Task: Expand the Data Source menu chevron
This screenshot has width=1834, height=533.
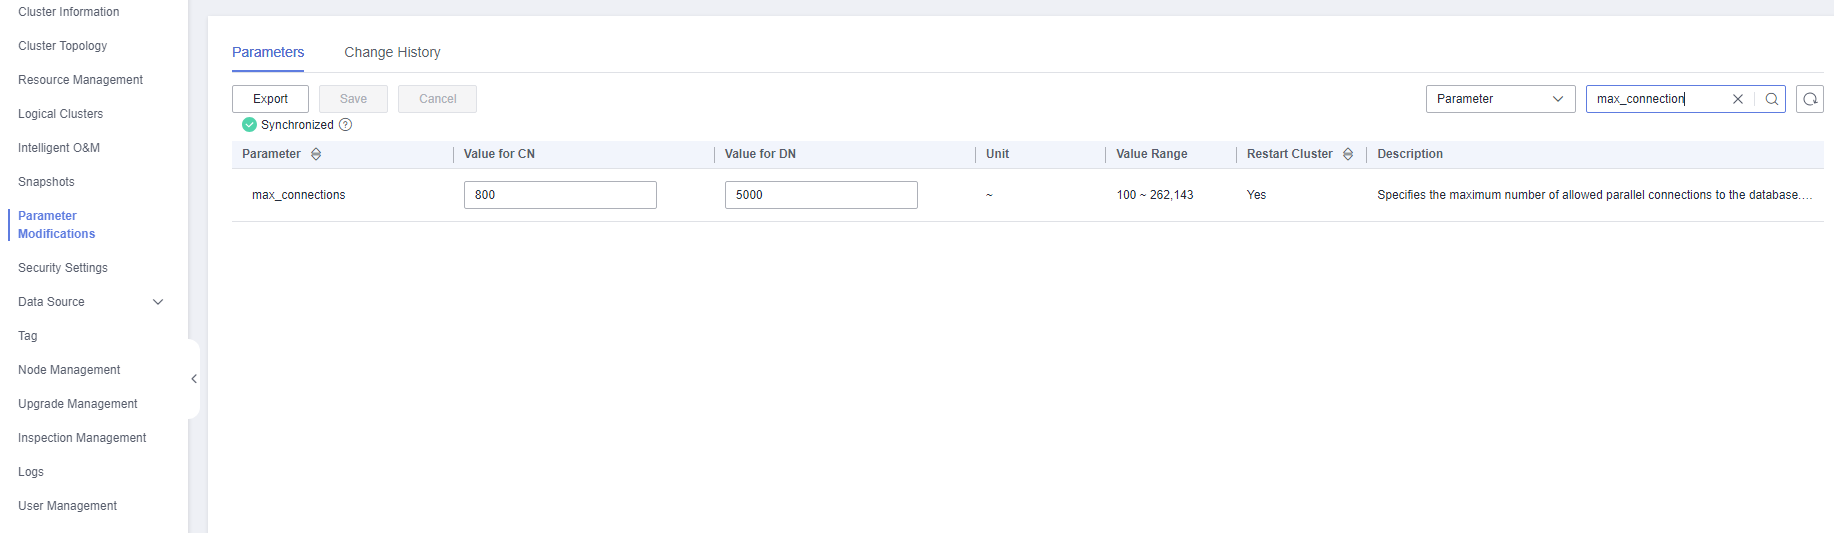Action: pos(157,302)
